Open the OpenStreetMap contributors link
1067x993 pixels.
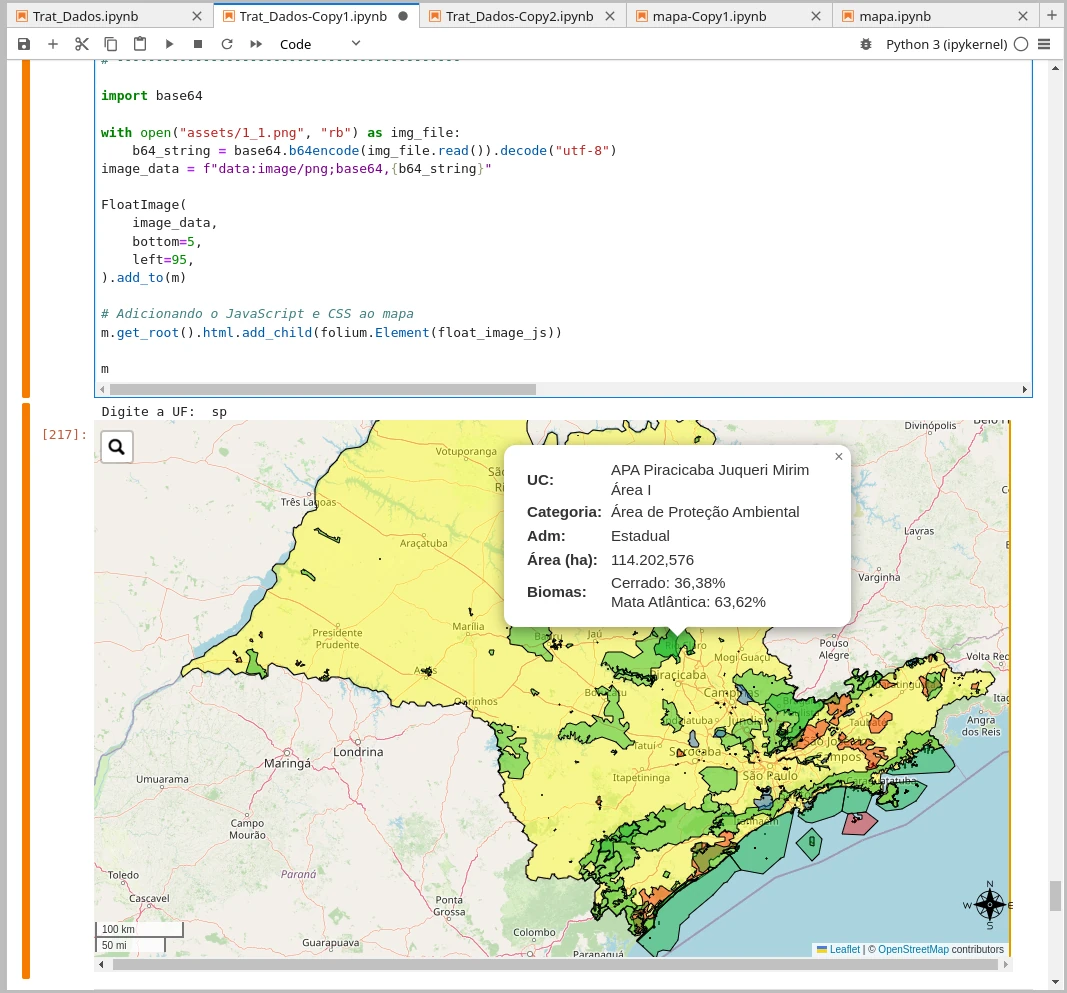coord(913,949)
